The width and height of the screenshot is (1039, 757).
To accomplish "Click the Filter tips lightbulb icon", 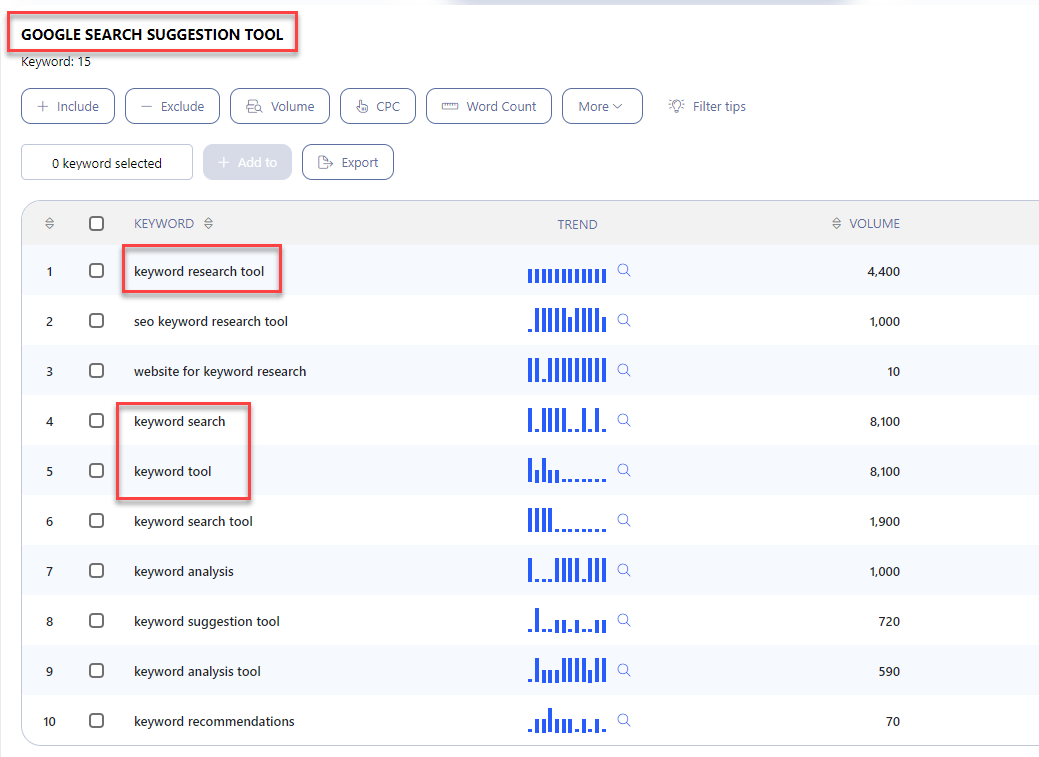I will 677,106.
